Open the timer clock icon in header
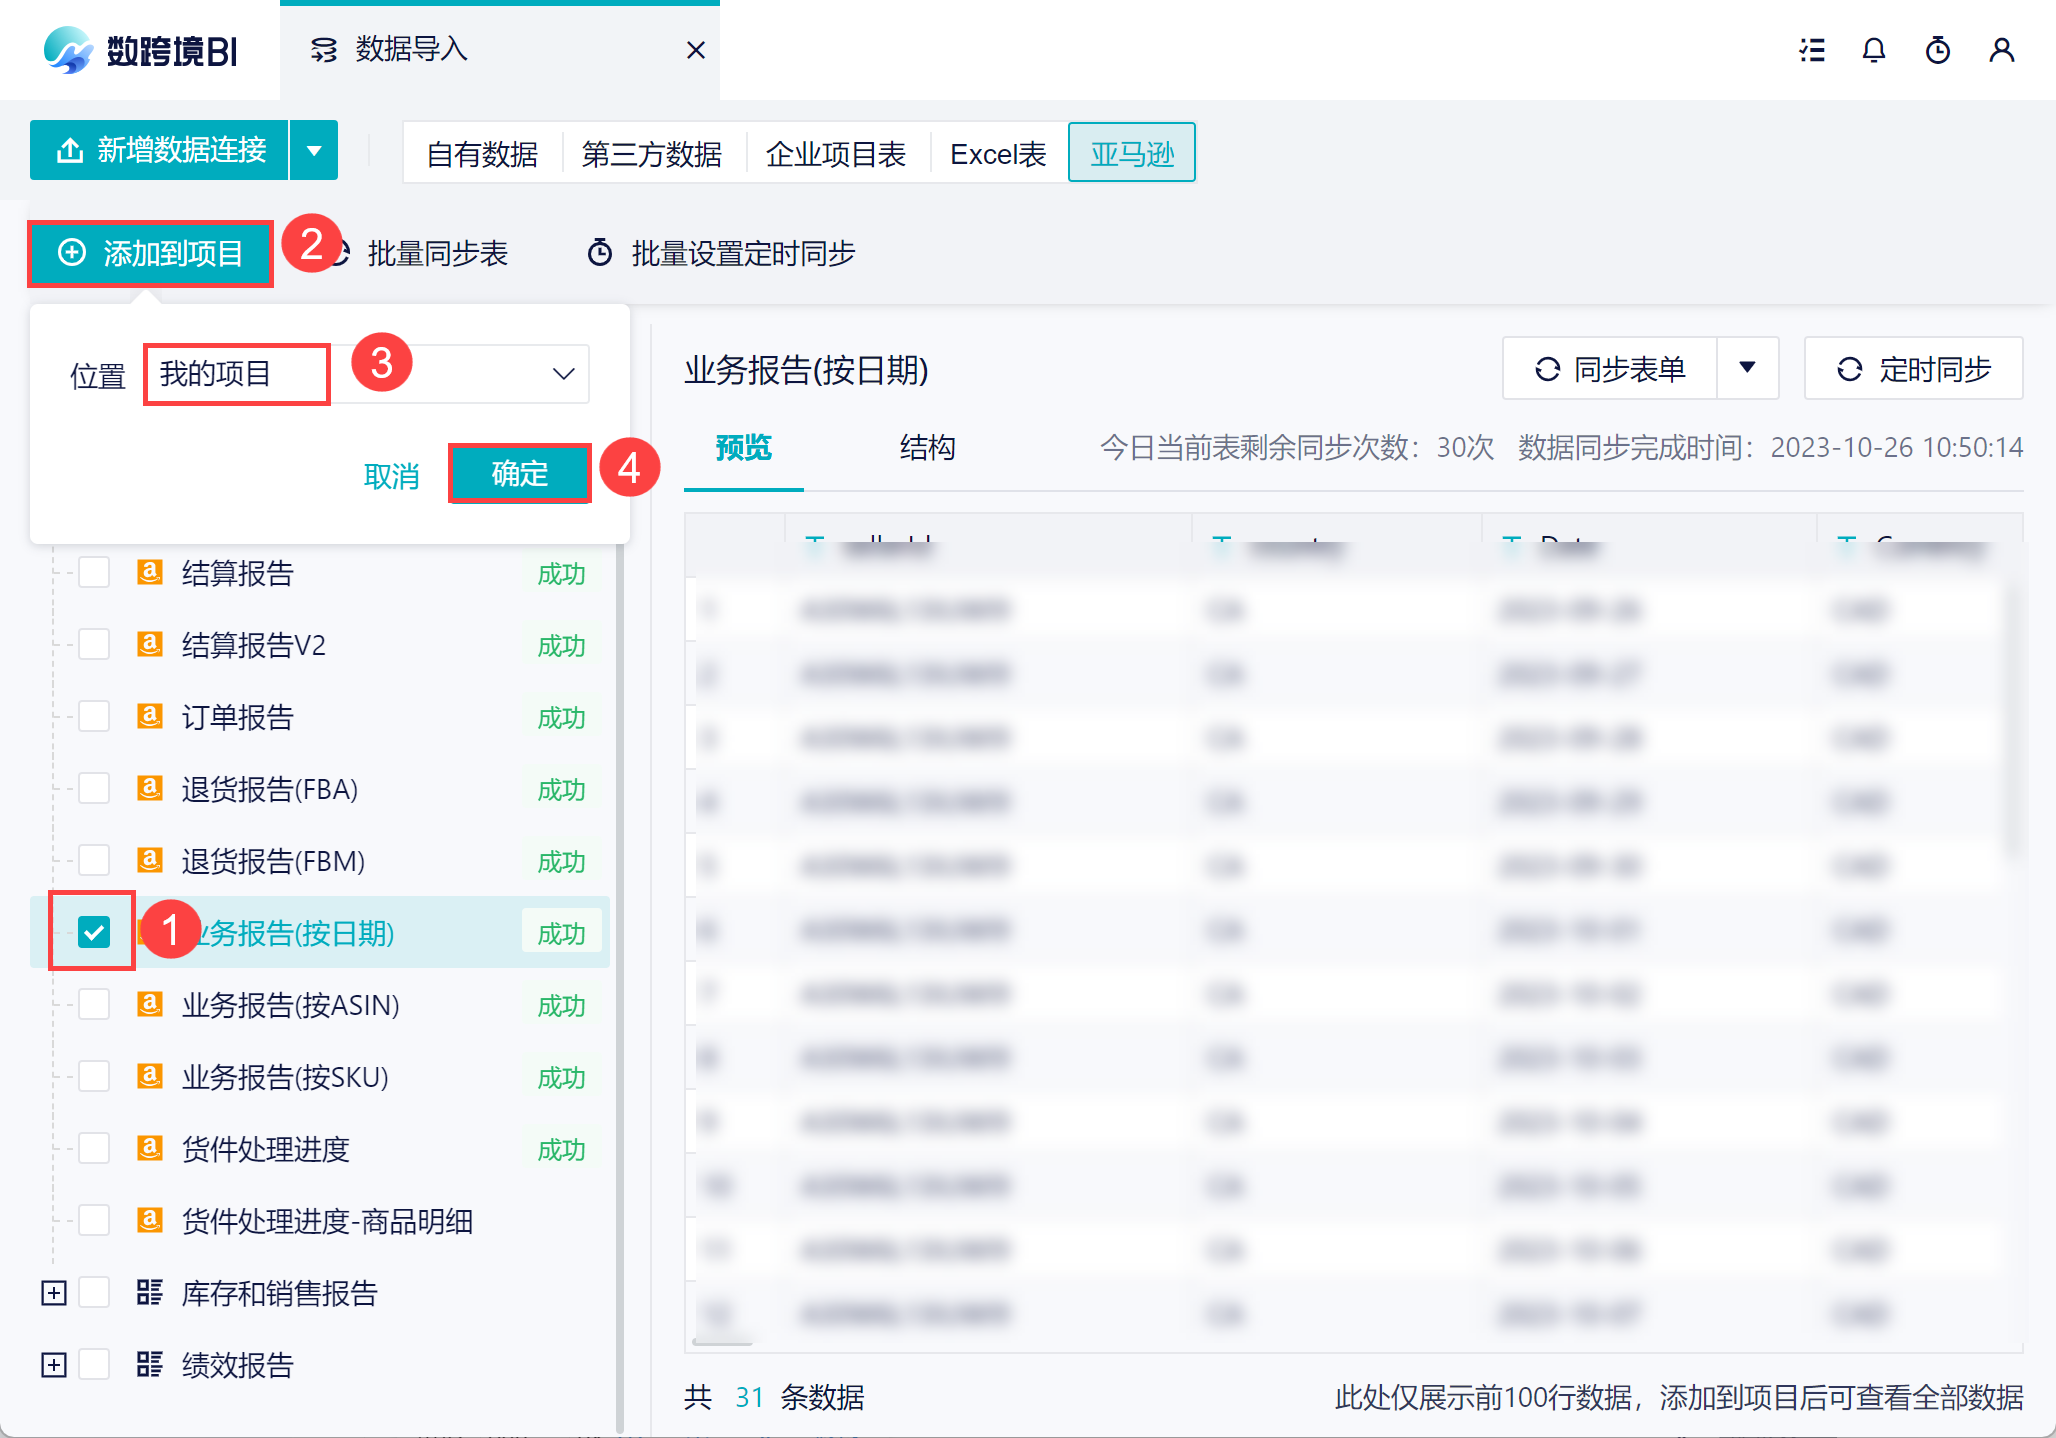Viewport: 2056px width, 1438px height. coord(1937,51)
